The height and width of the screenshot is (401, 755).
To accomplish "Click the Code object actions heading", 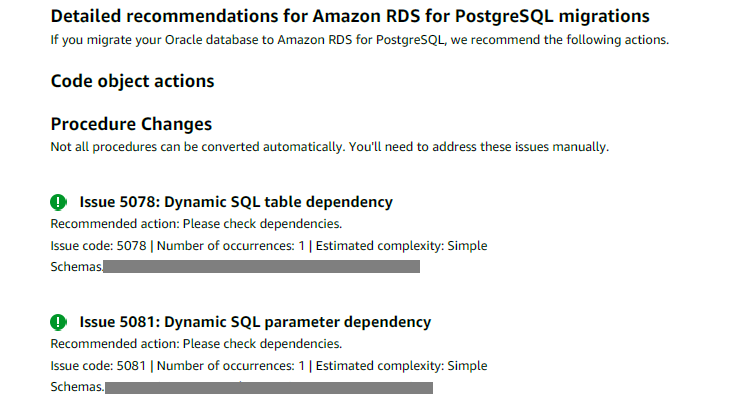I will pyautogui.click(x=132, y=81).
